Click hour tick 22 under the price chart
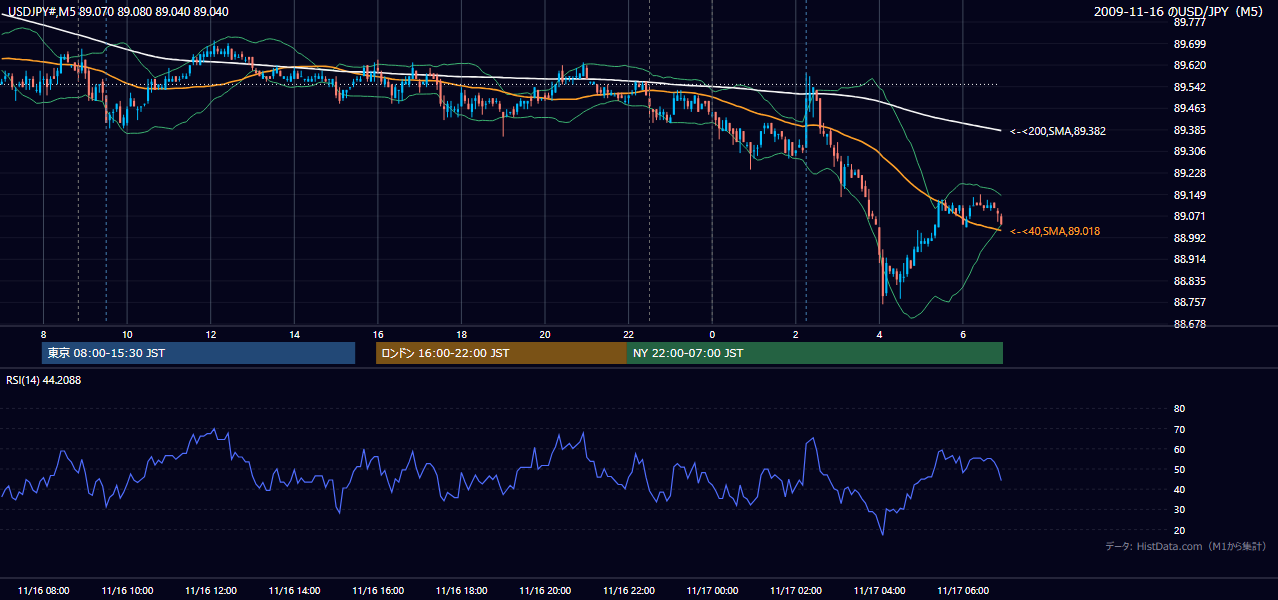The width and height of the screenshot is (1278, 600). 629,334
